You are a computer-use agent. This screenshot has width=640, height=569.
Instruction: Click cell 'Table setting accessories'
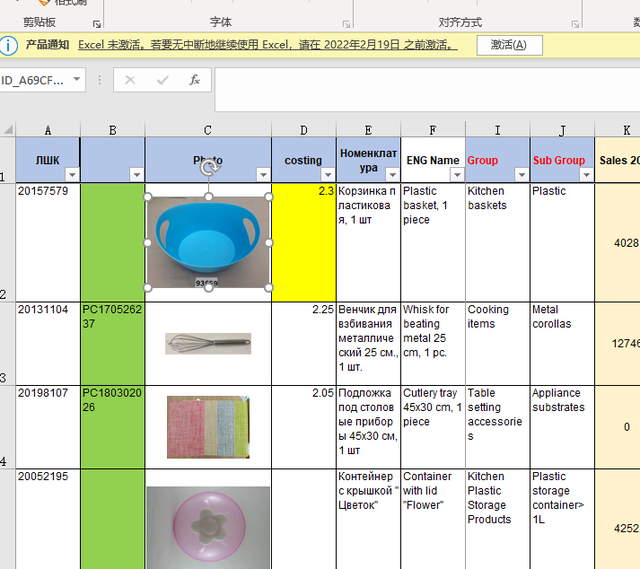point(498,427)
